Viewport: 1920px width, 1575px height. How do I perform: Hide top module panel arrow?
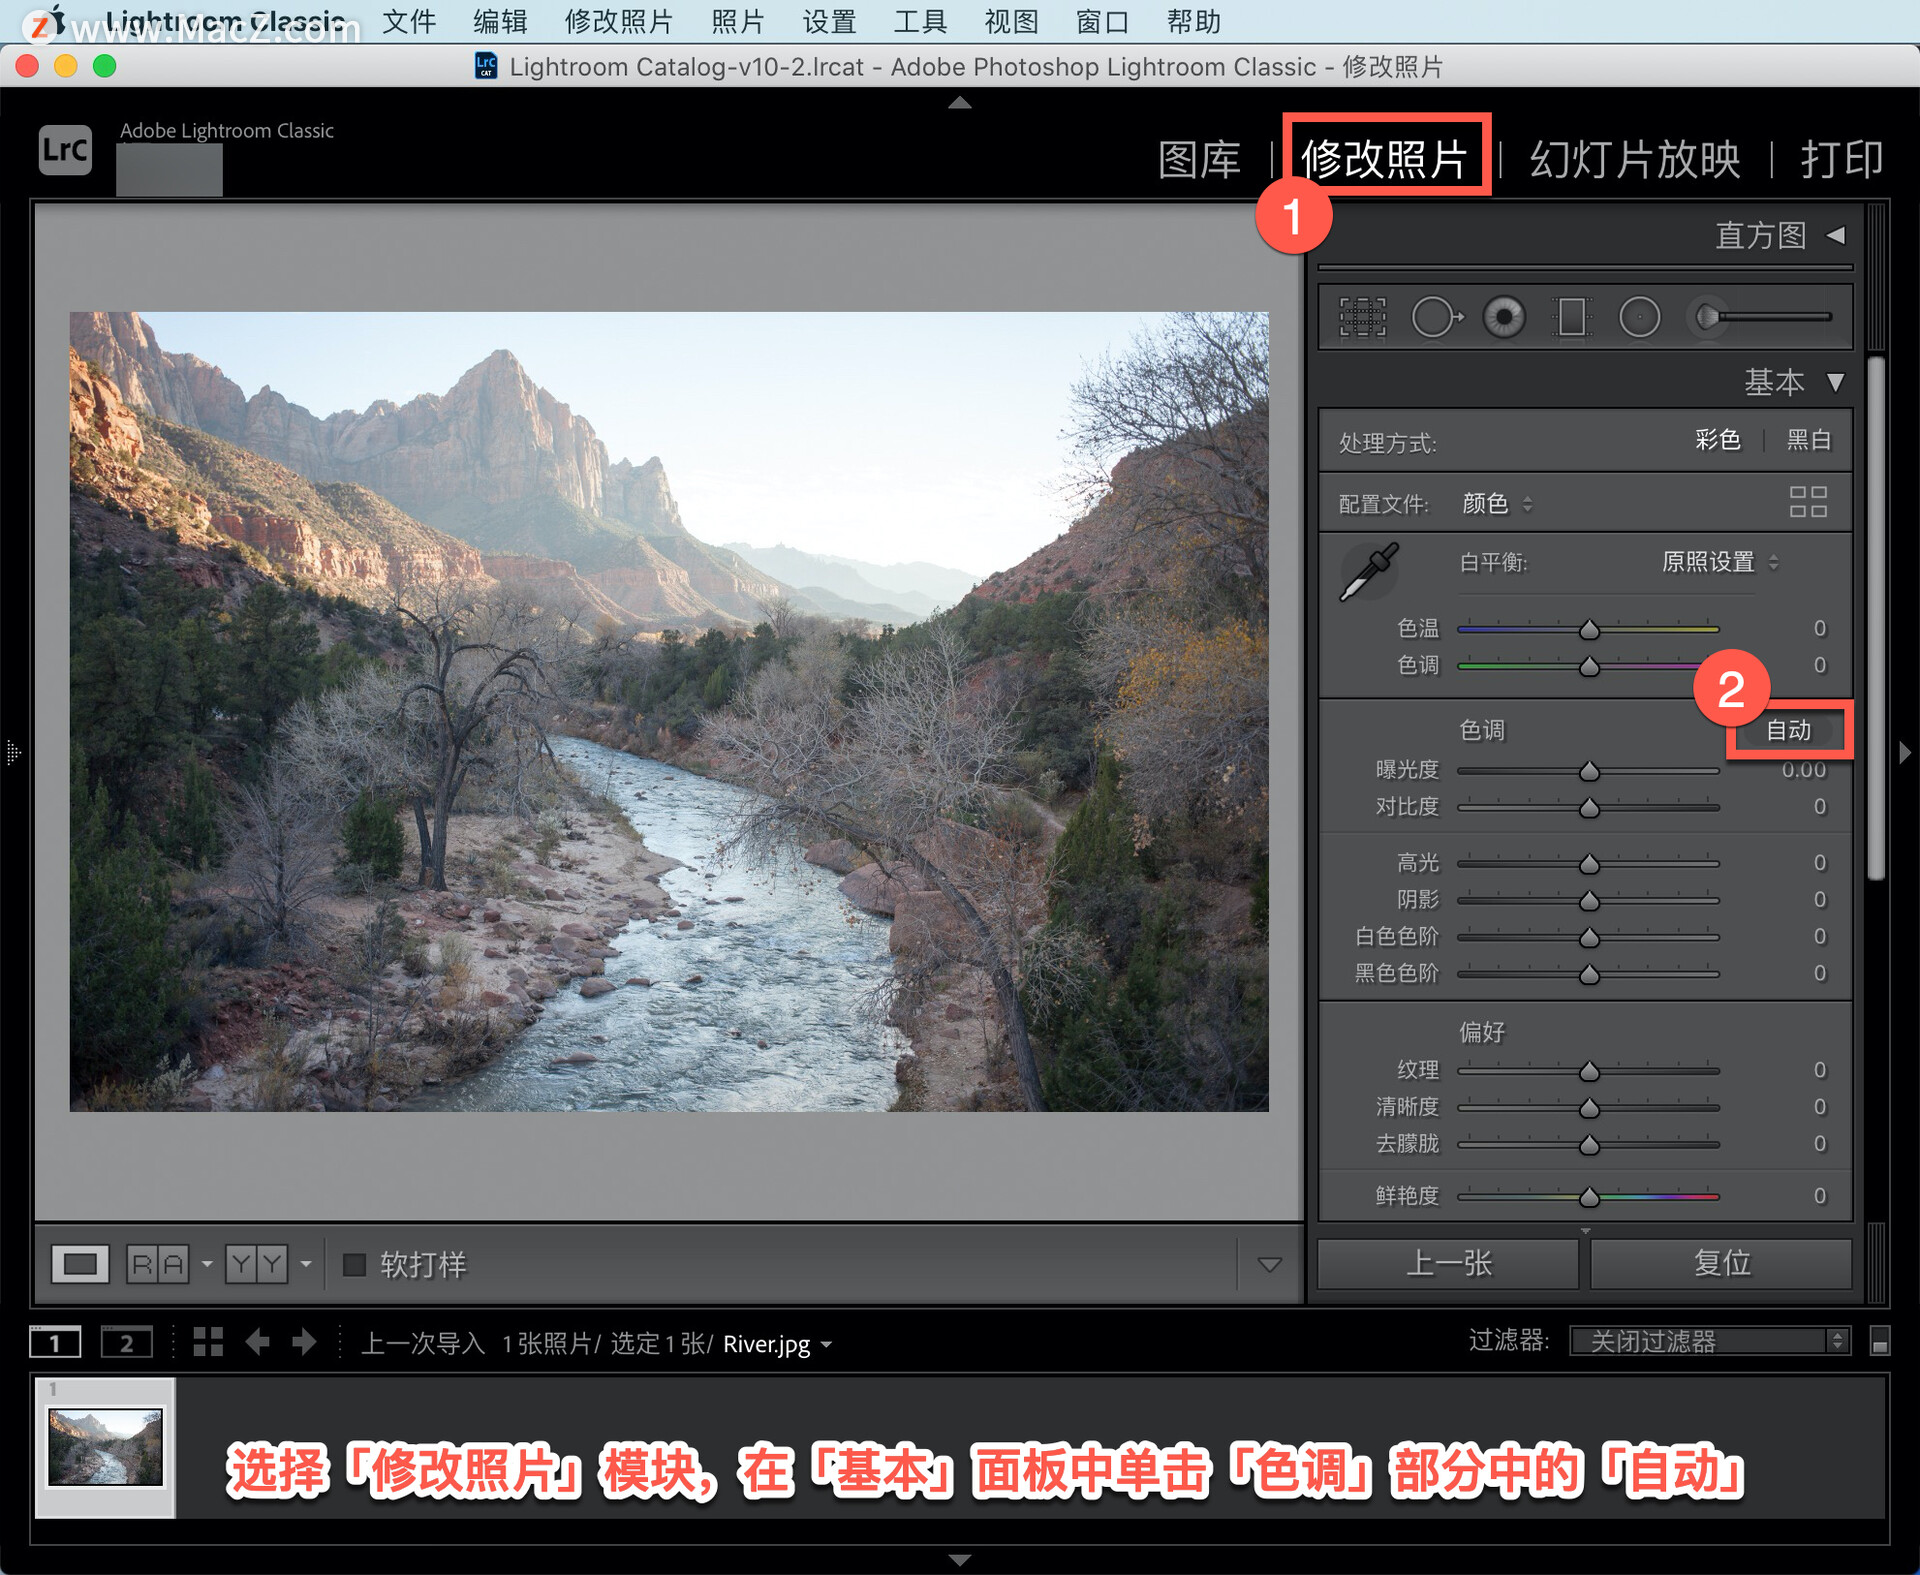tap(959, 102)
